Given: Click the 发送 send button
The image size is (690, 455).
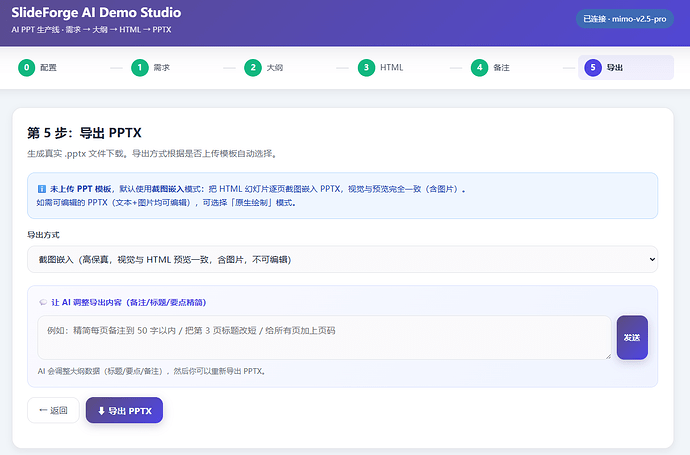Looking at the screenshot, I should point(632,338).
